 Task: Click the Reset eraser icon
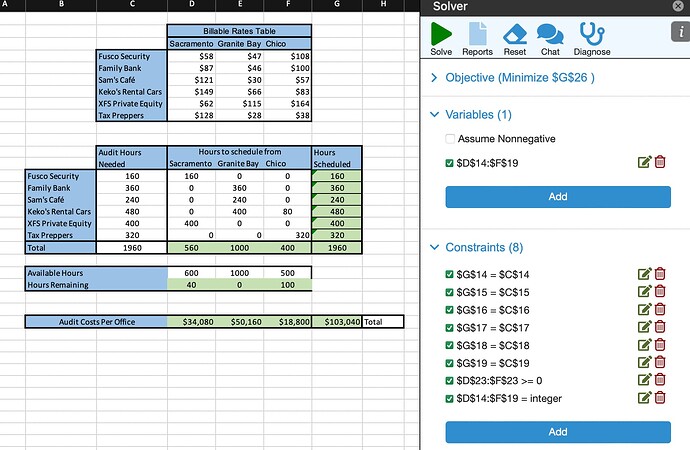coord(515,39)
